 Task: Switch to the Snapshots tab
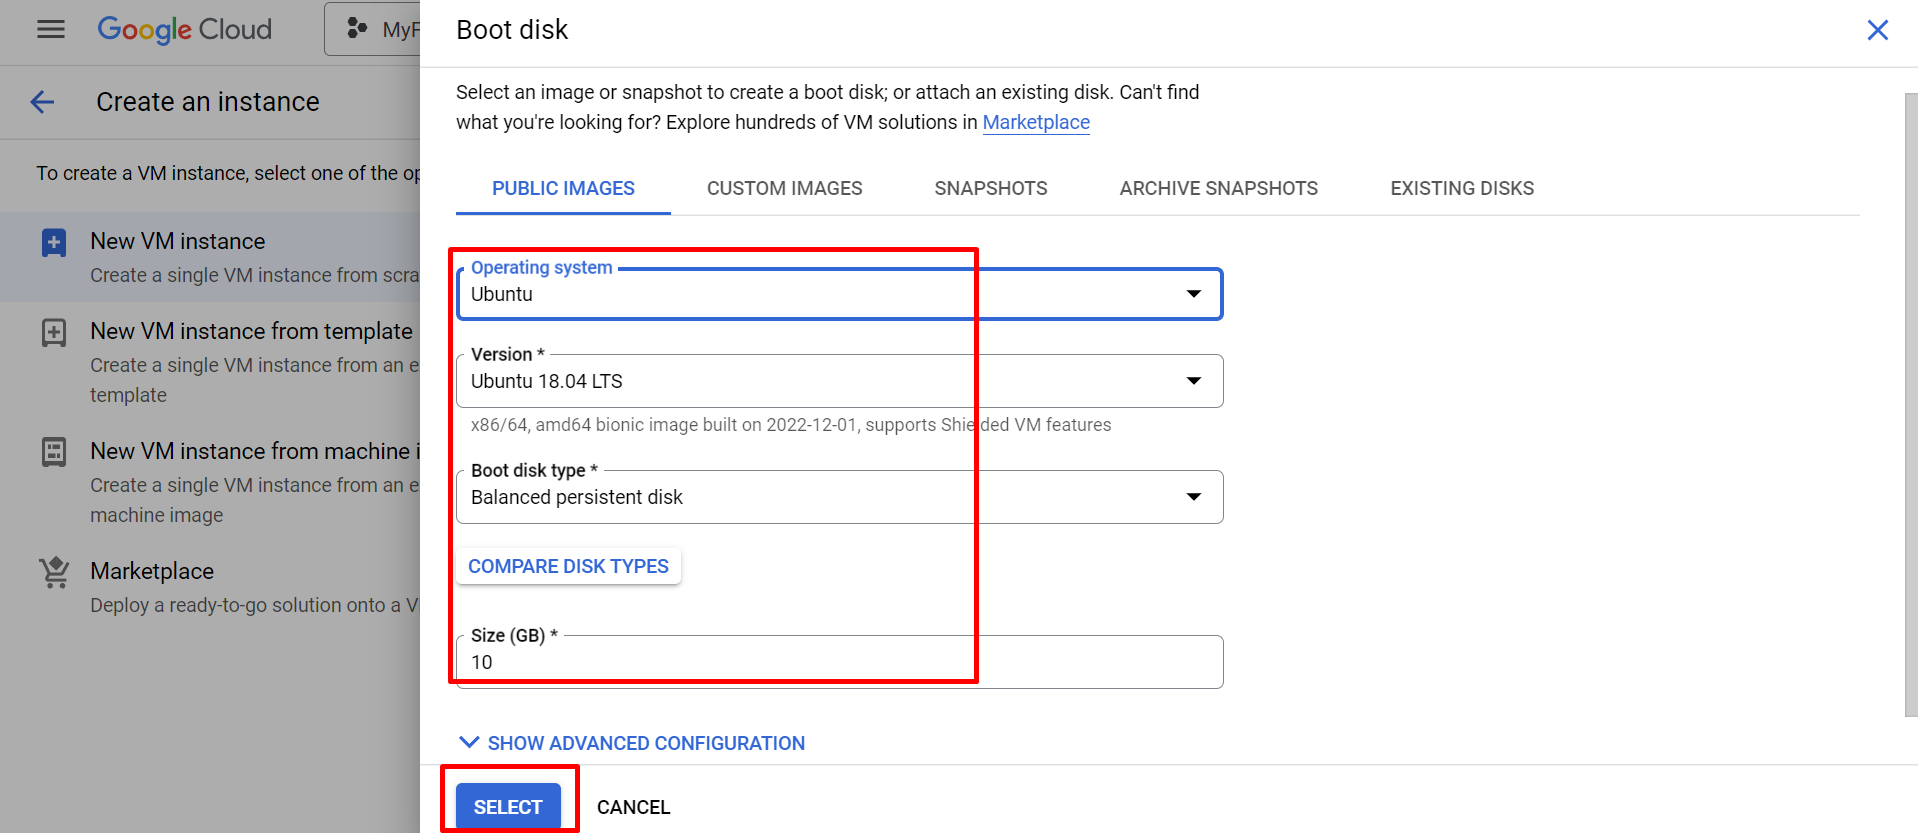pos(991,188)
